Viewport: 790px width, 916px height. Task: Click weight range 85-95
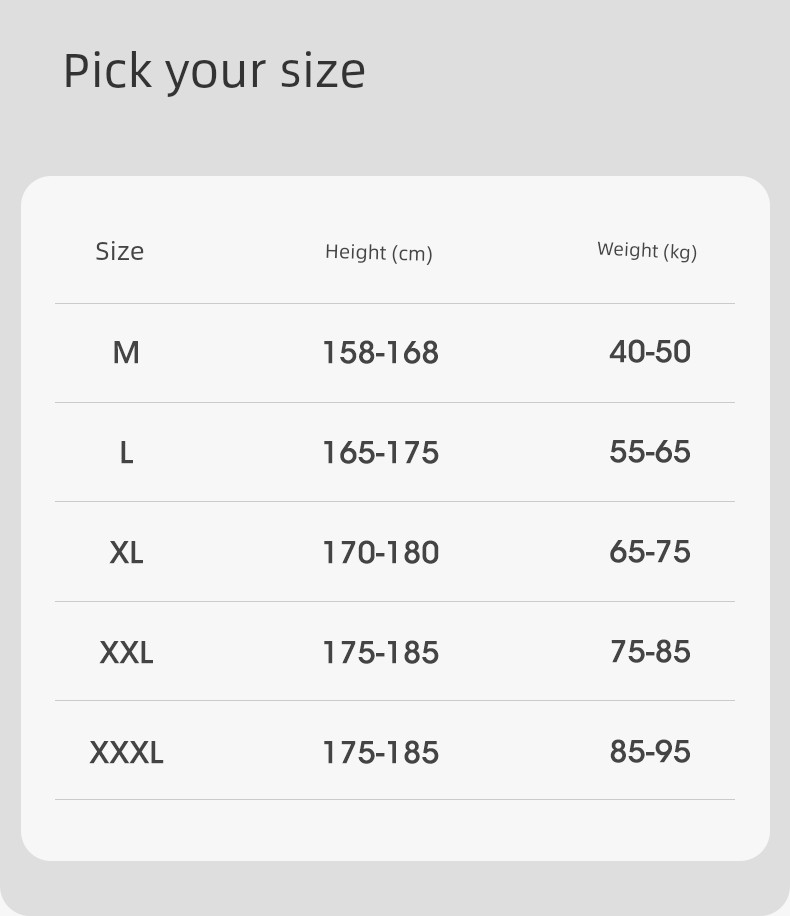(x=650, y=751)
